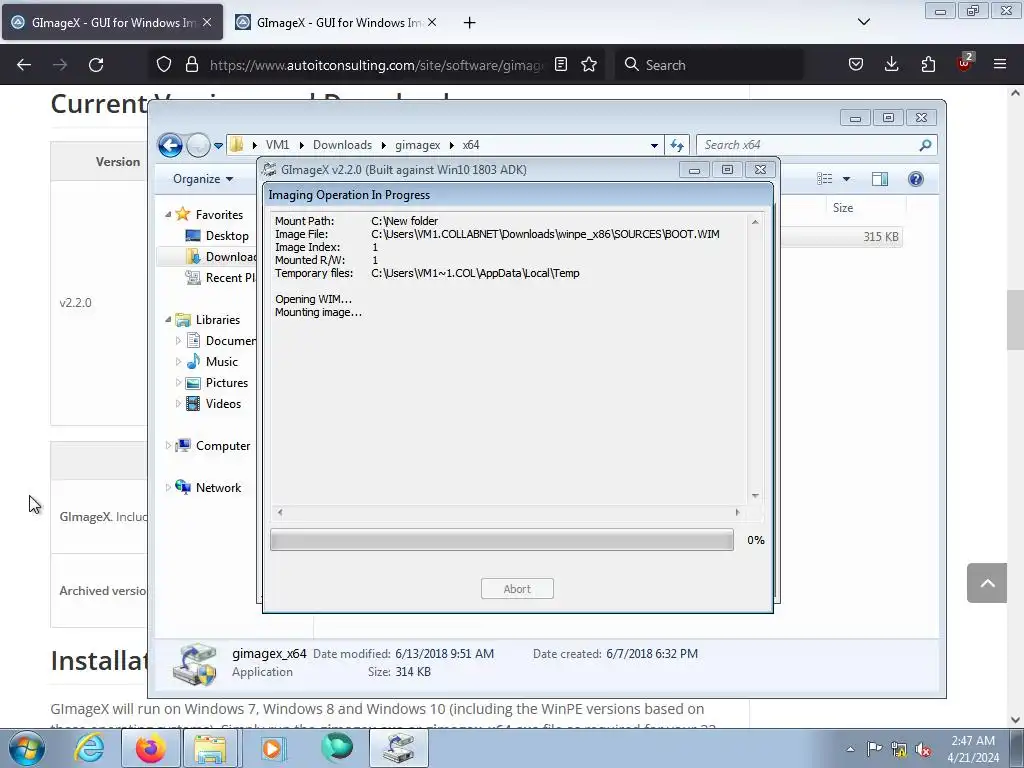The width and height of the screenshot is (1024, 768).
Task: Collapse the Libraries tree group
Action: click(x=168, y=319)
